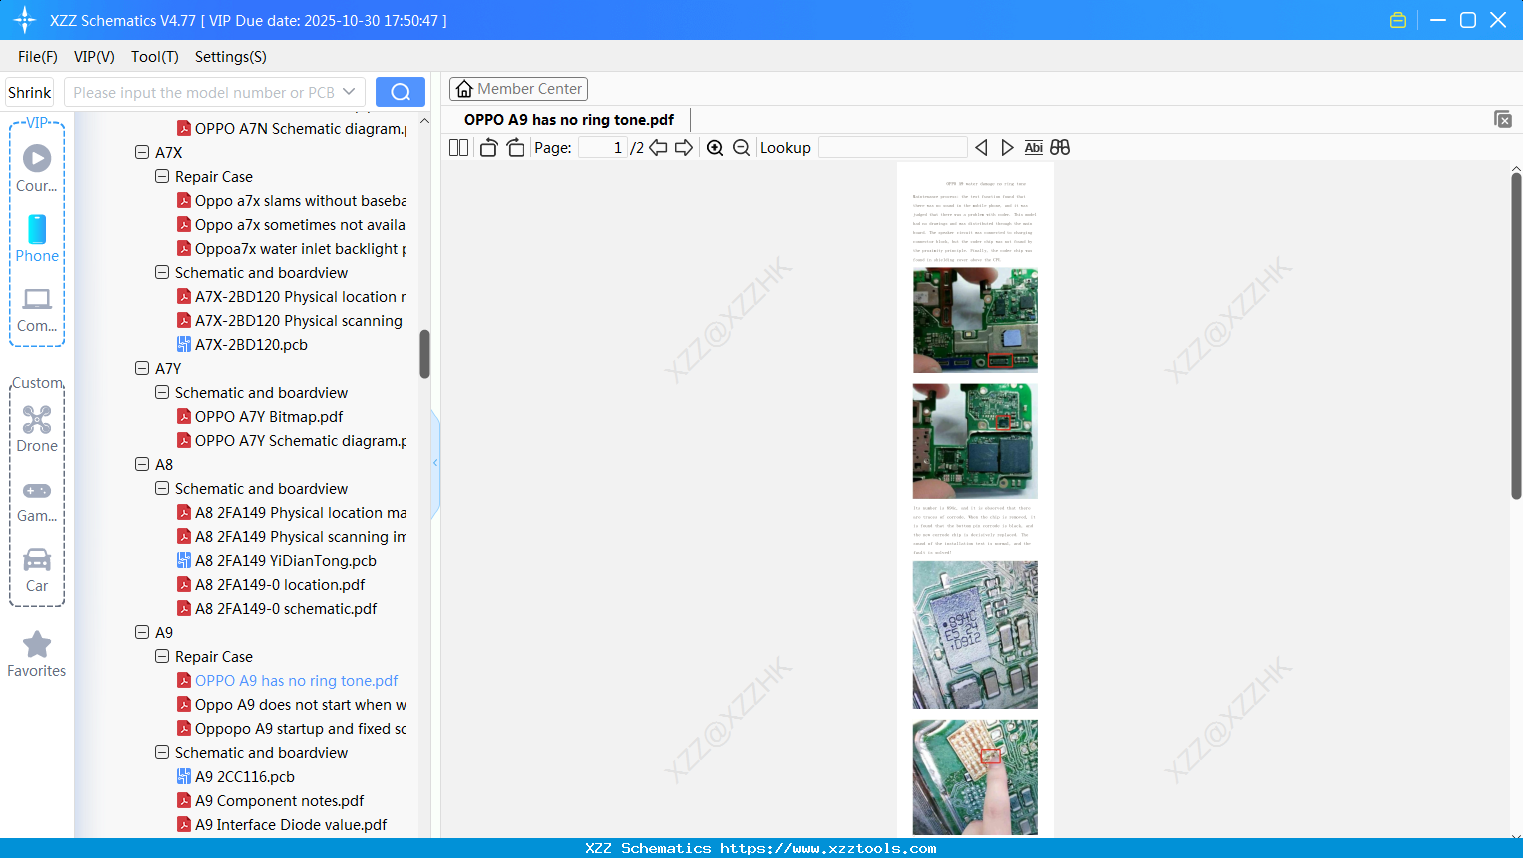
Task: Close the opened PDF tab panel
Action: pos(1502,119)
